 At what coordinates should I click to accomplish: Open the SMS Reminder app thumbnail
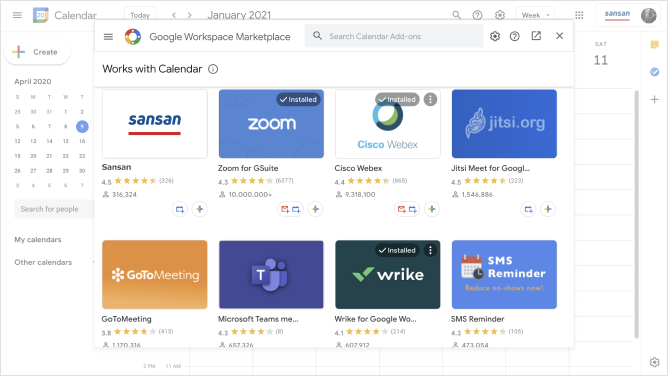click(504, 275)
